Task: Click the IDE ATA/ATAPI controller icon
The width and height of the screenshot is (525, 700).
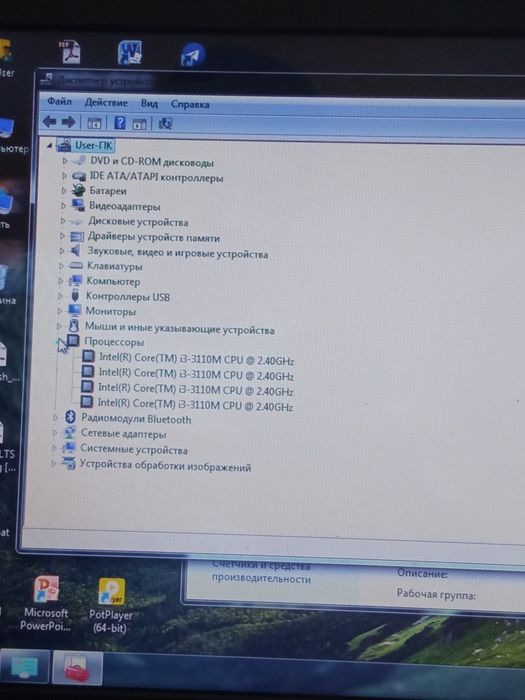Action: 79,176
